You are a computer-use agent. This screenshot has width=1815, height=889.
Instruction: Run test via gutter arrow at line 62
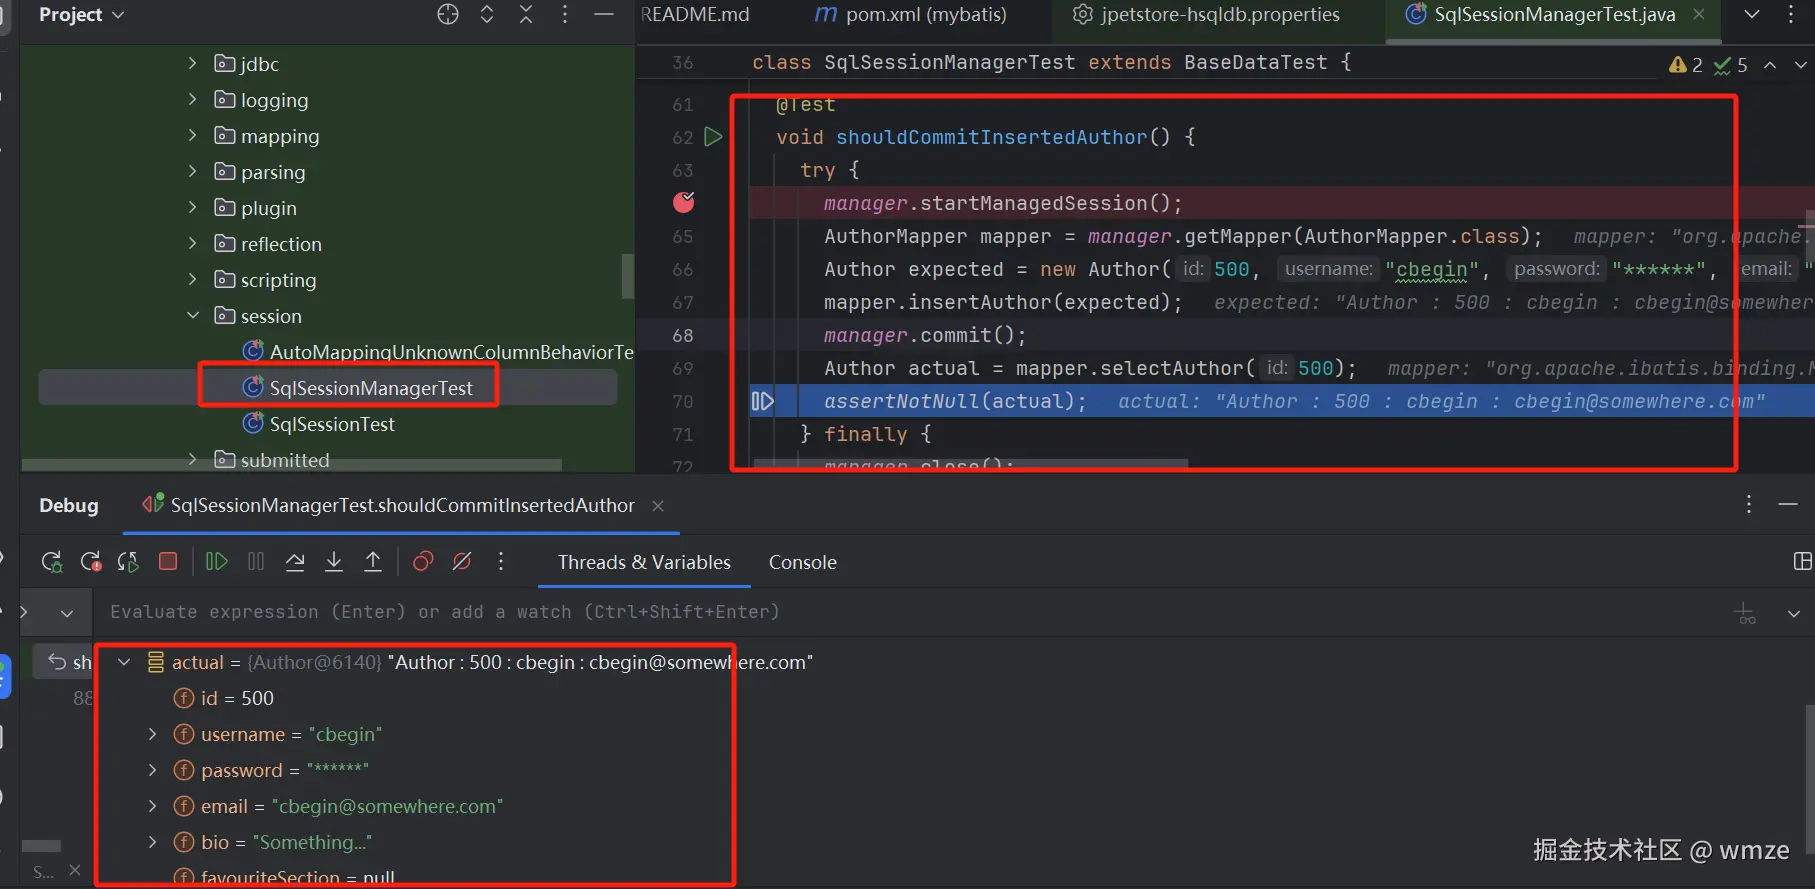713,137
